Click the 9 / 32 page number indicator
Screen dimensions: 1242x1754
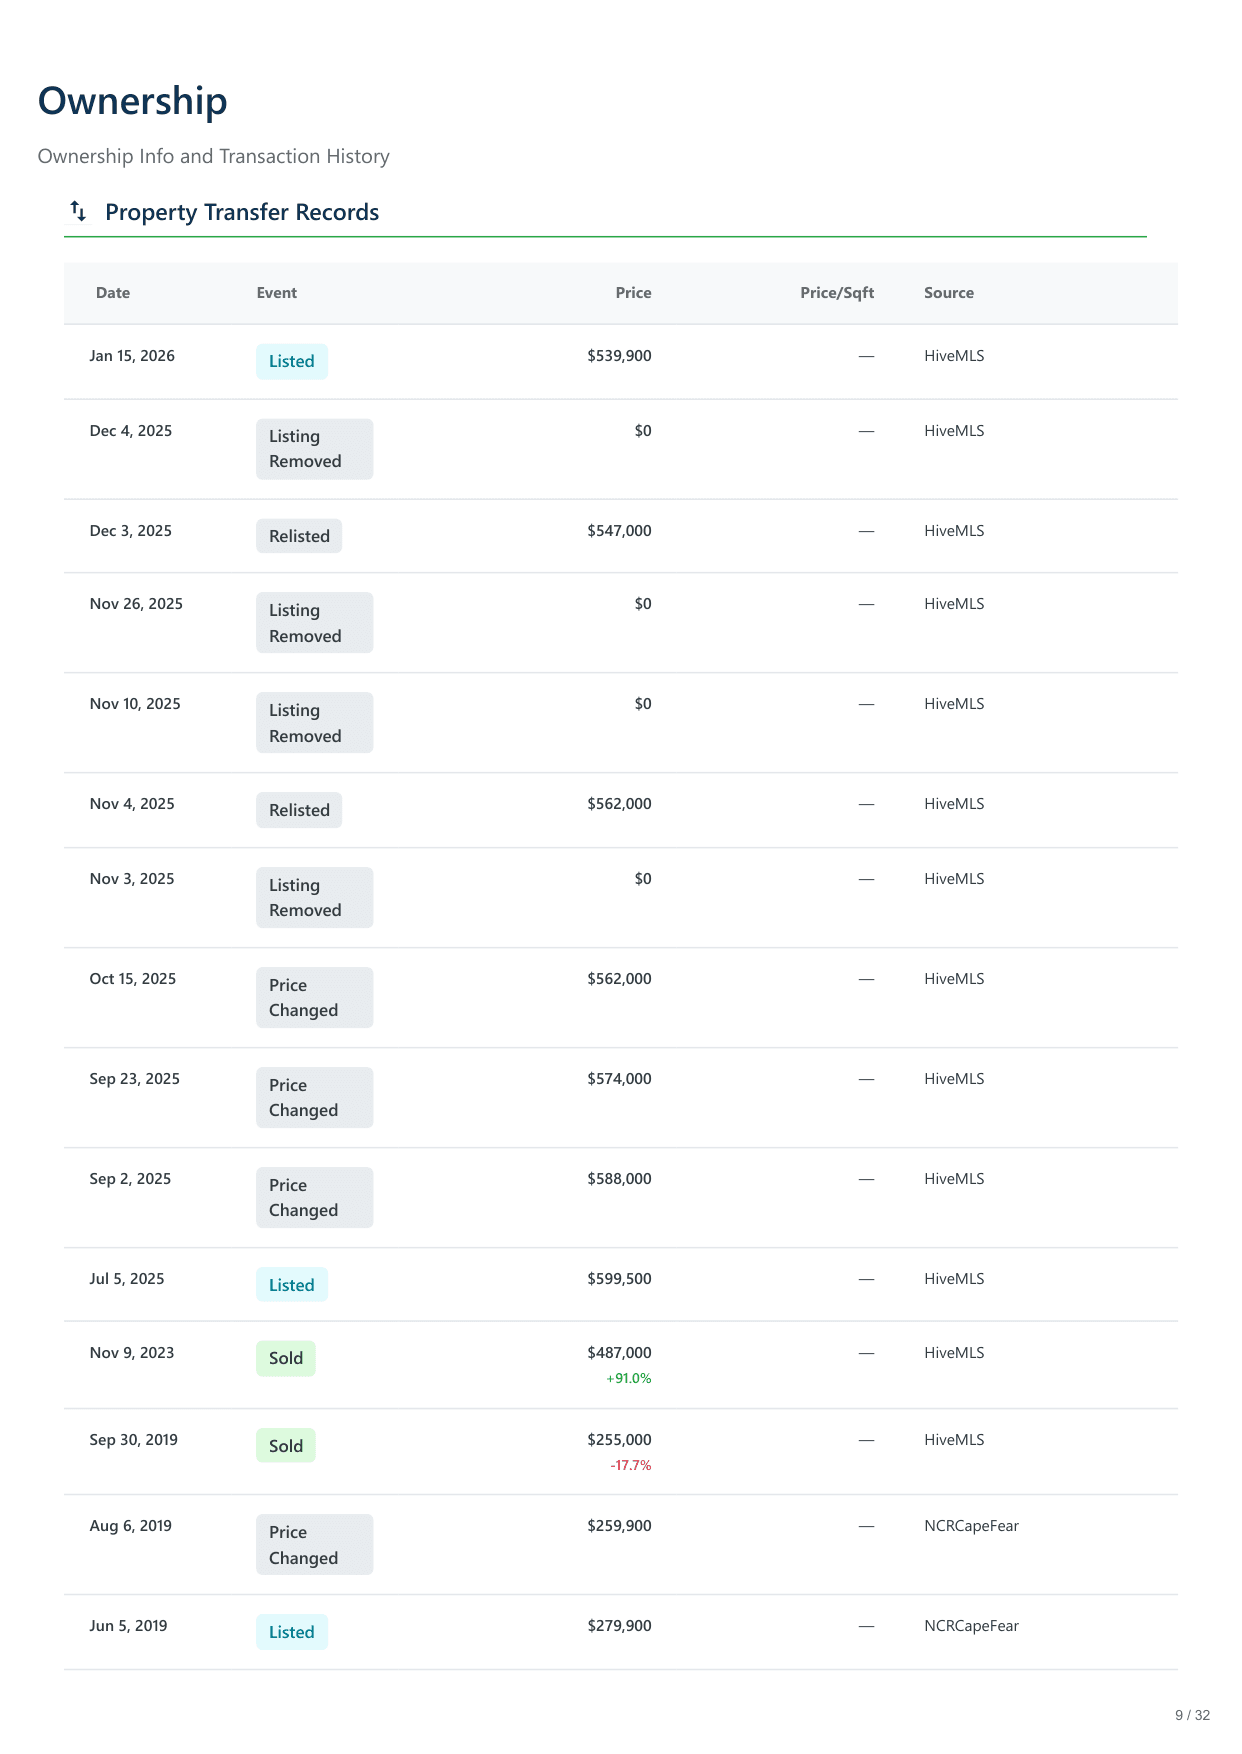pos(1192,1715)
